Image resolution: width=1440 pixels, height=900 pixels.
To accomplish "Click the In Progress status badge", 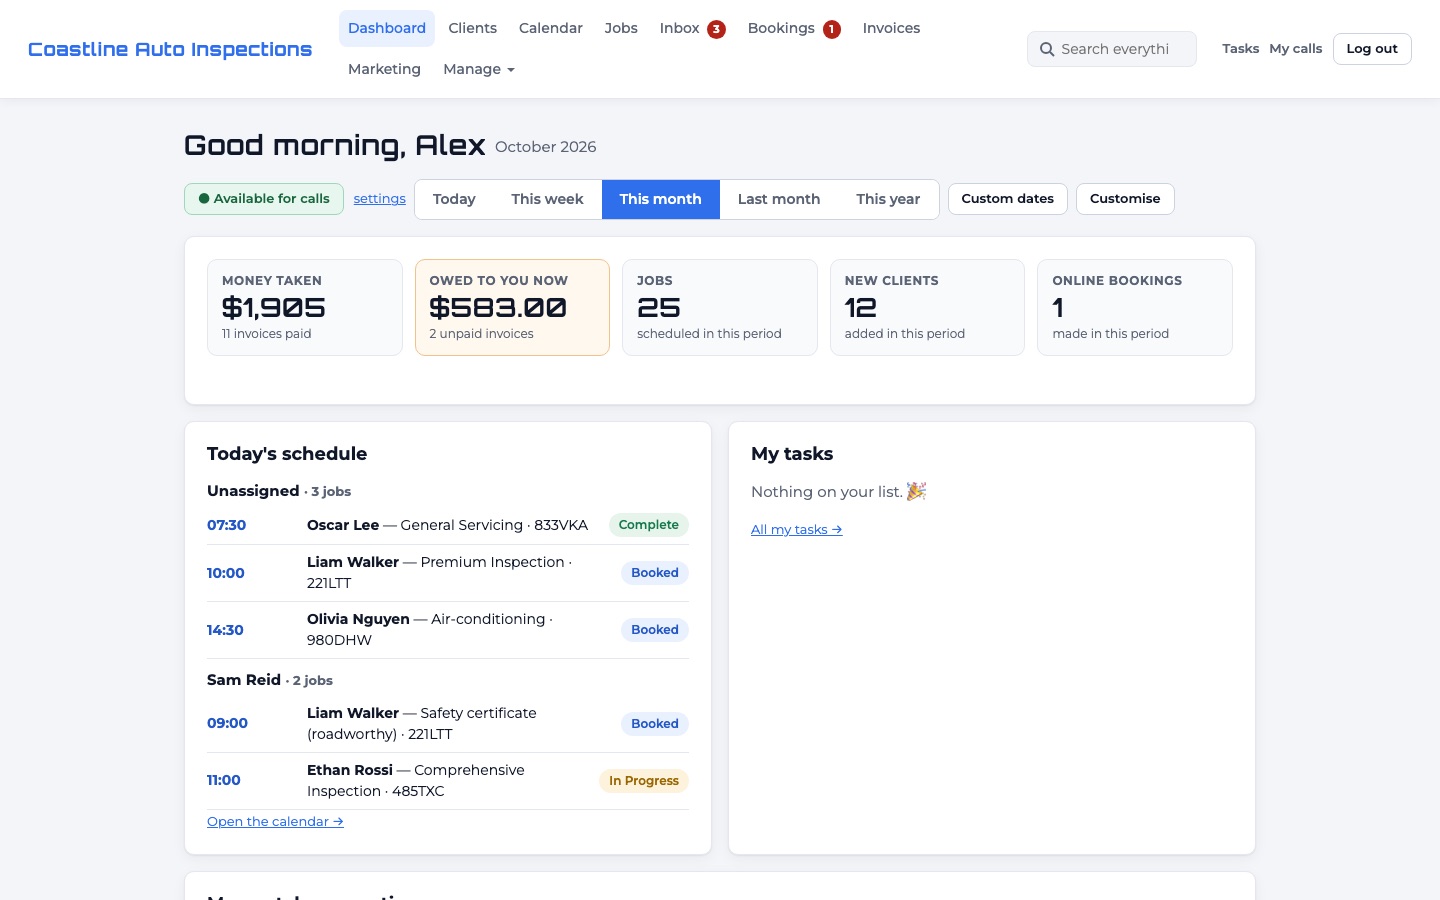I will click(x=644, y=781).
